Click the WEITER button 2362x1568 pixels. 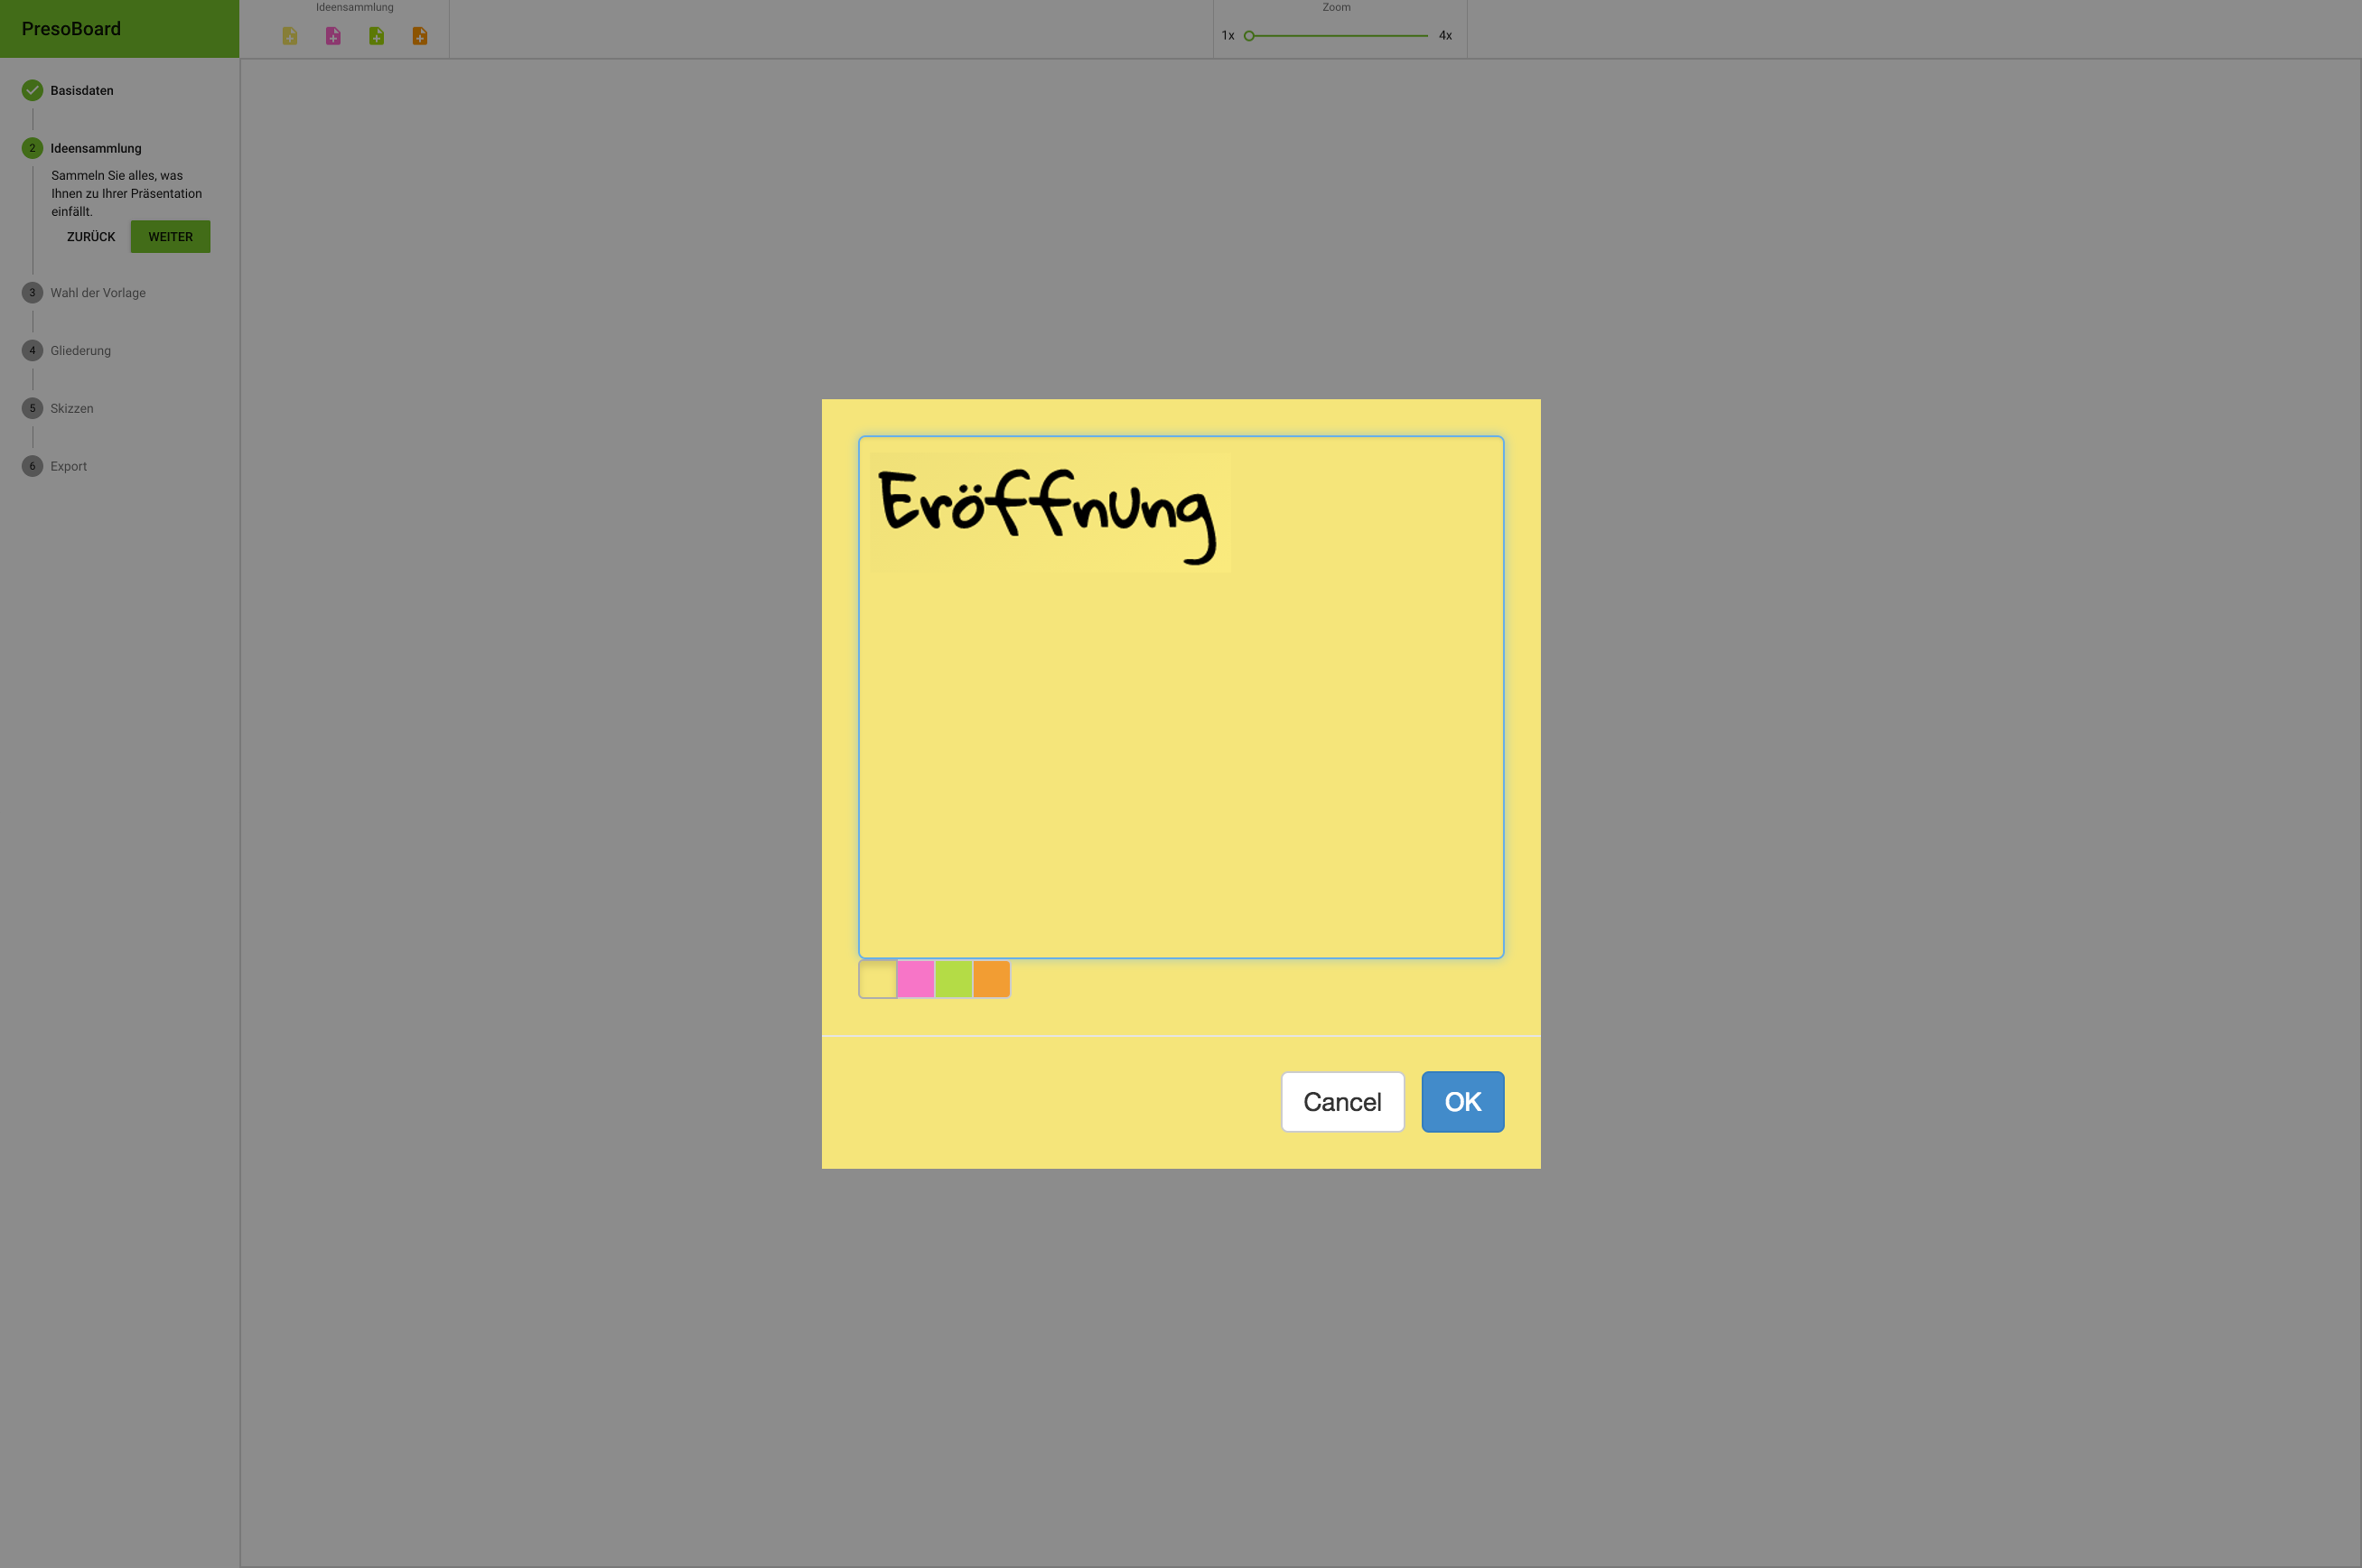coord(170,236)
